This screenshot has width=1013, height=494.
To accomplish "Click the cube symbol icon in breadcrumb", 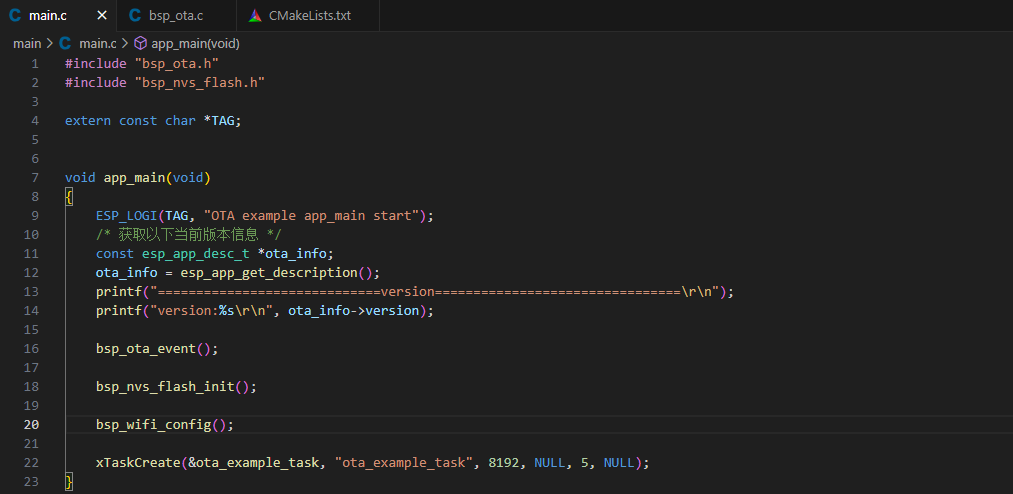I will click(140, 43).
